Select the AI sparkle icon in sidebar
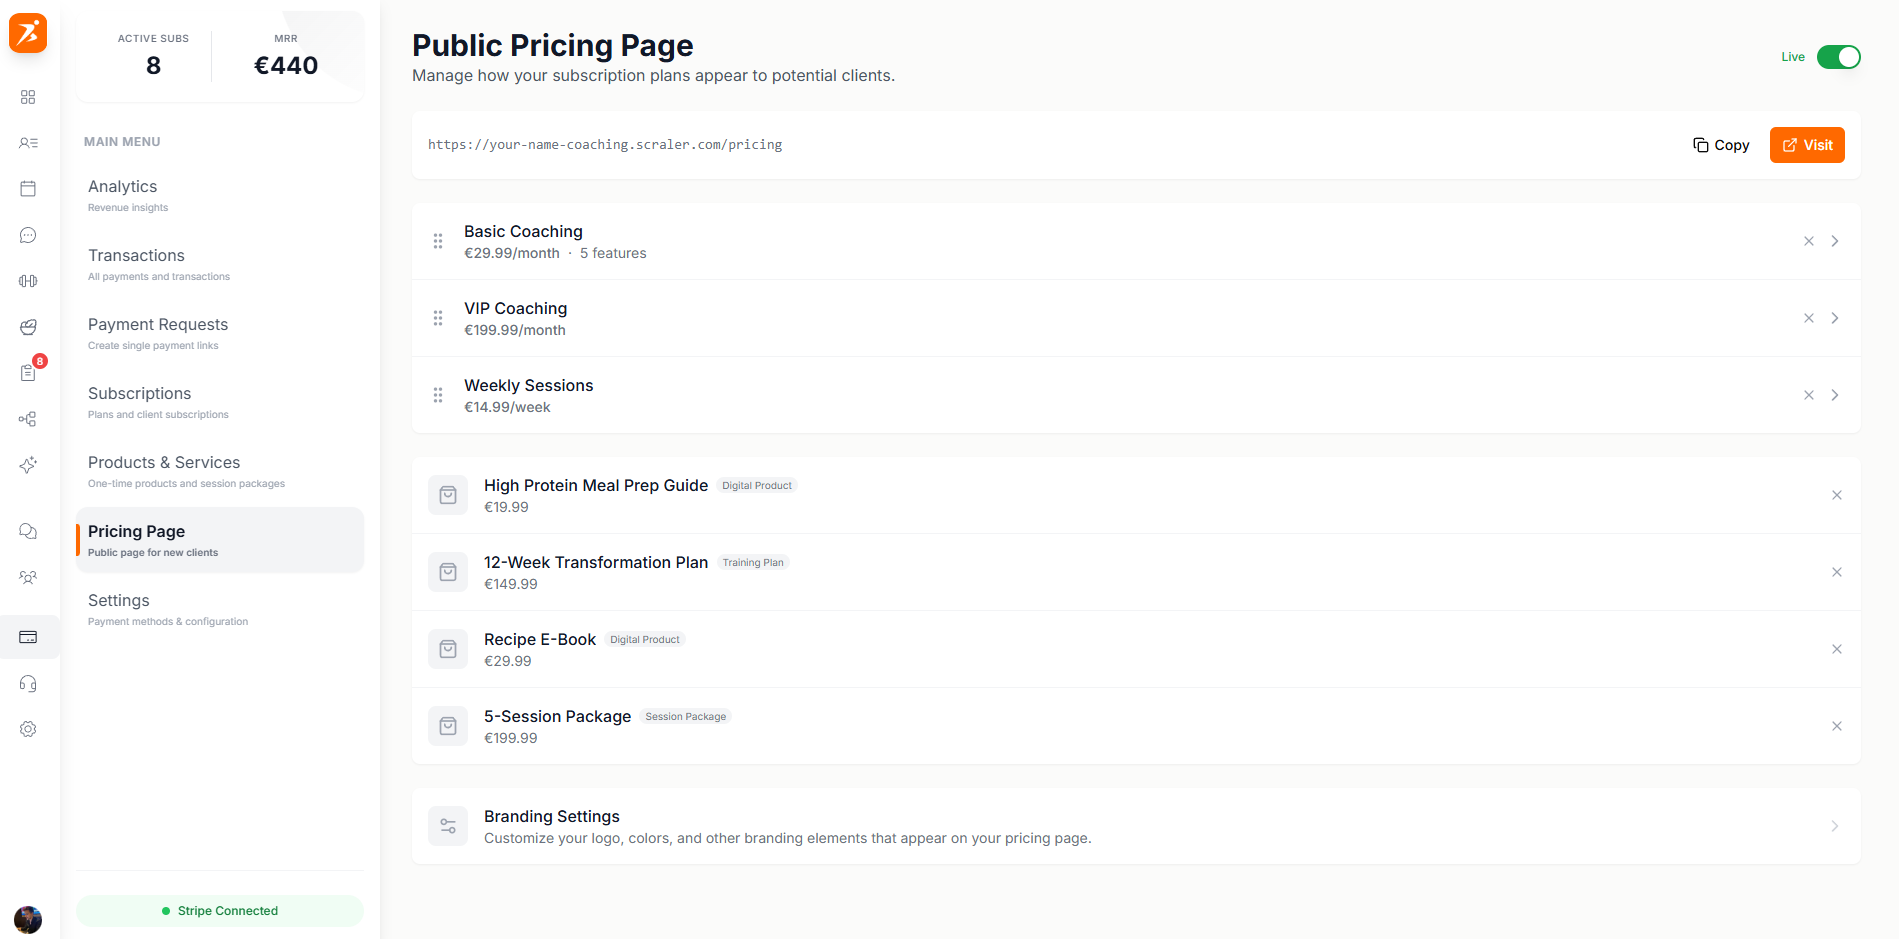Viewport: 1899px width, 939px height. tap(28, 465)
